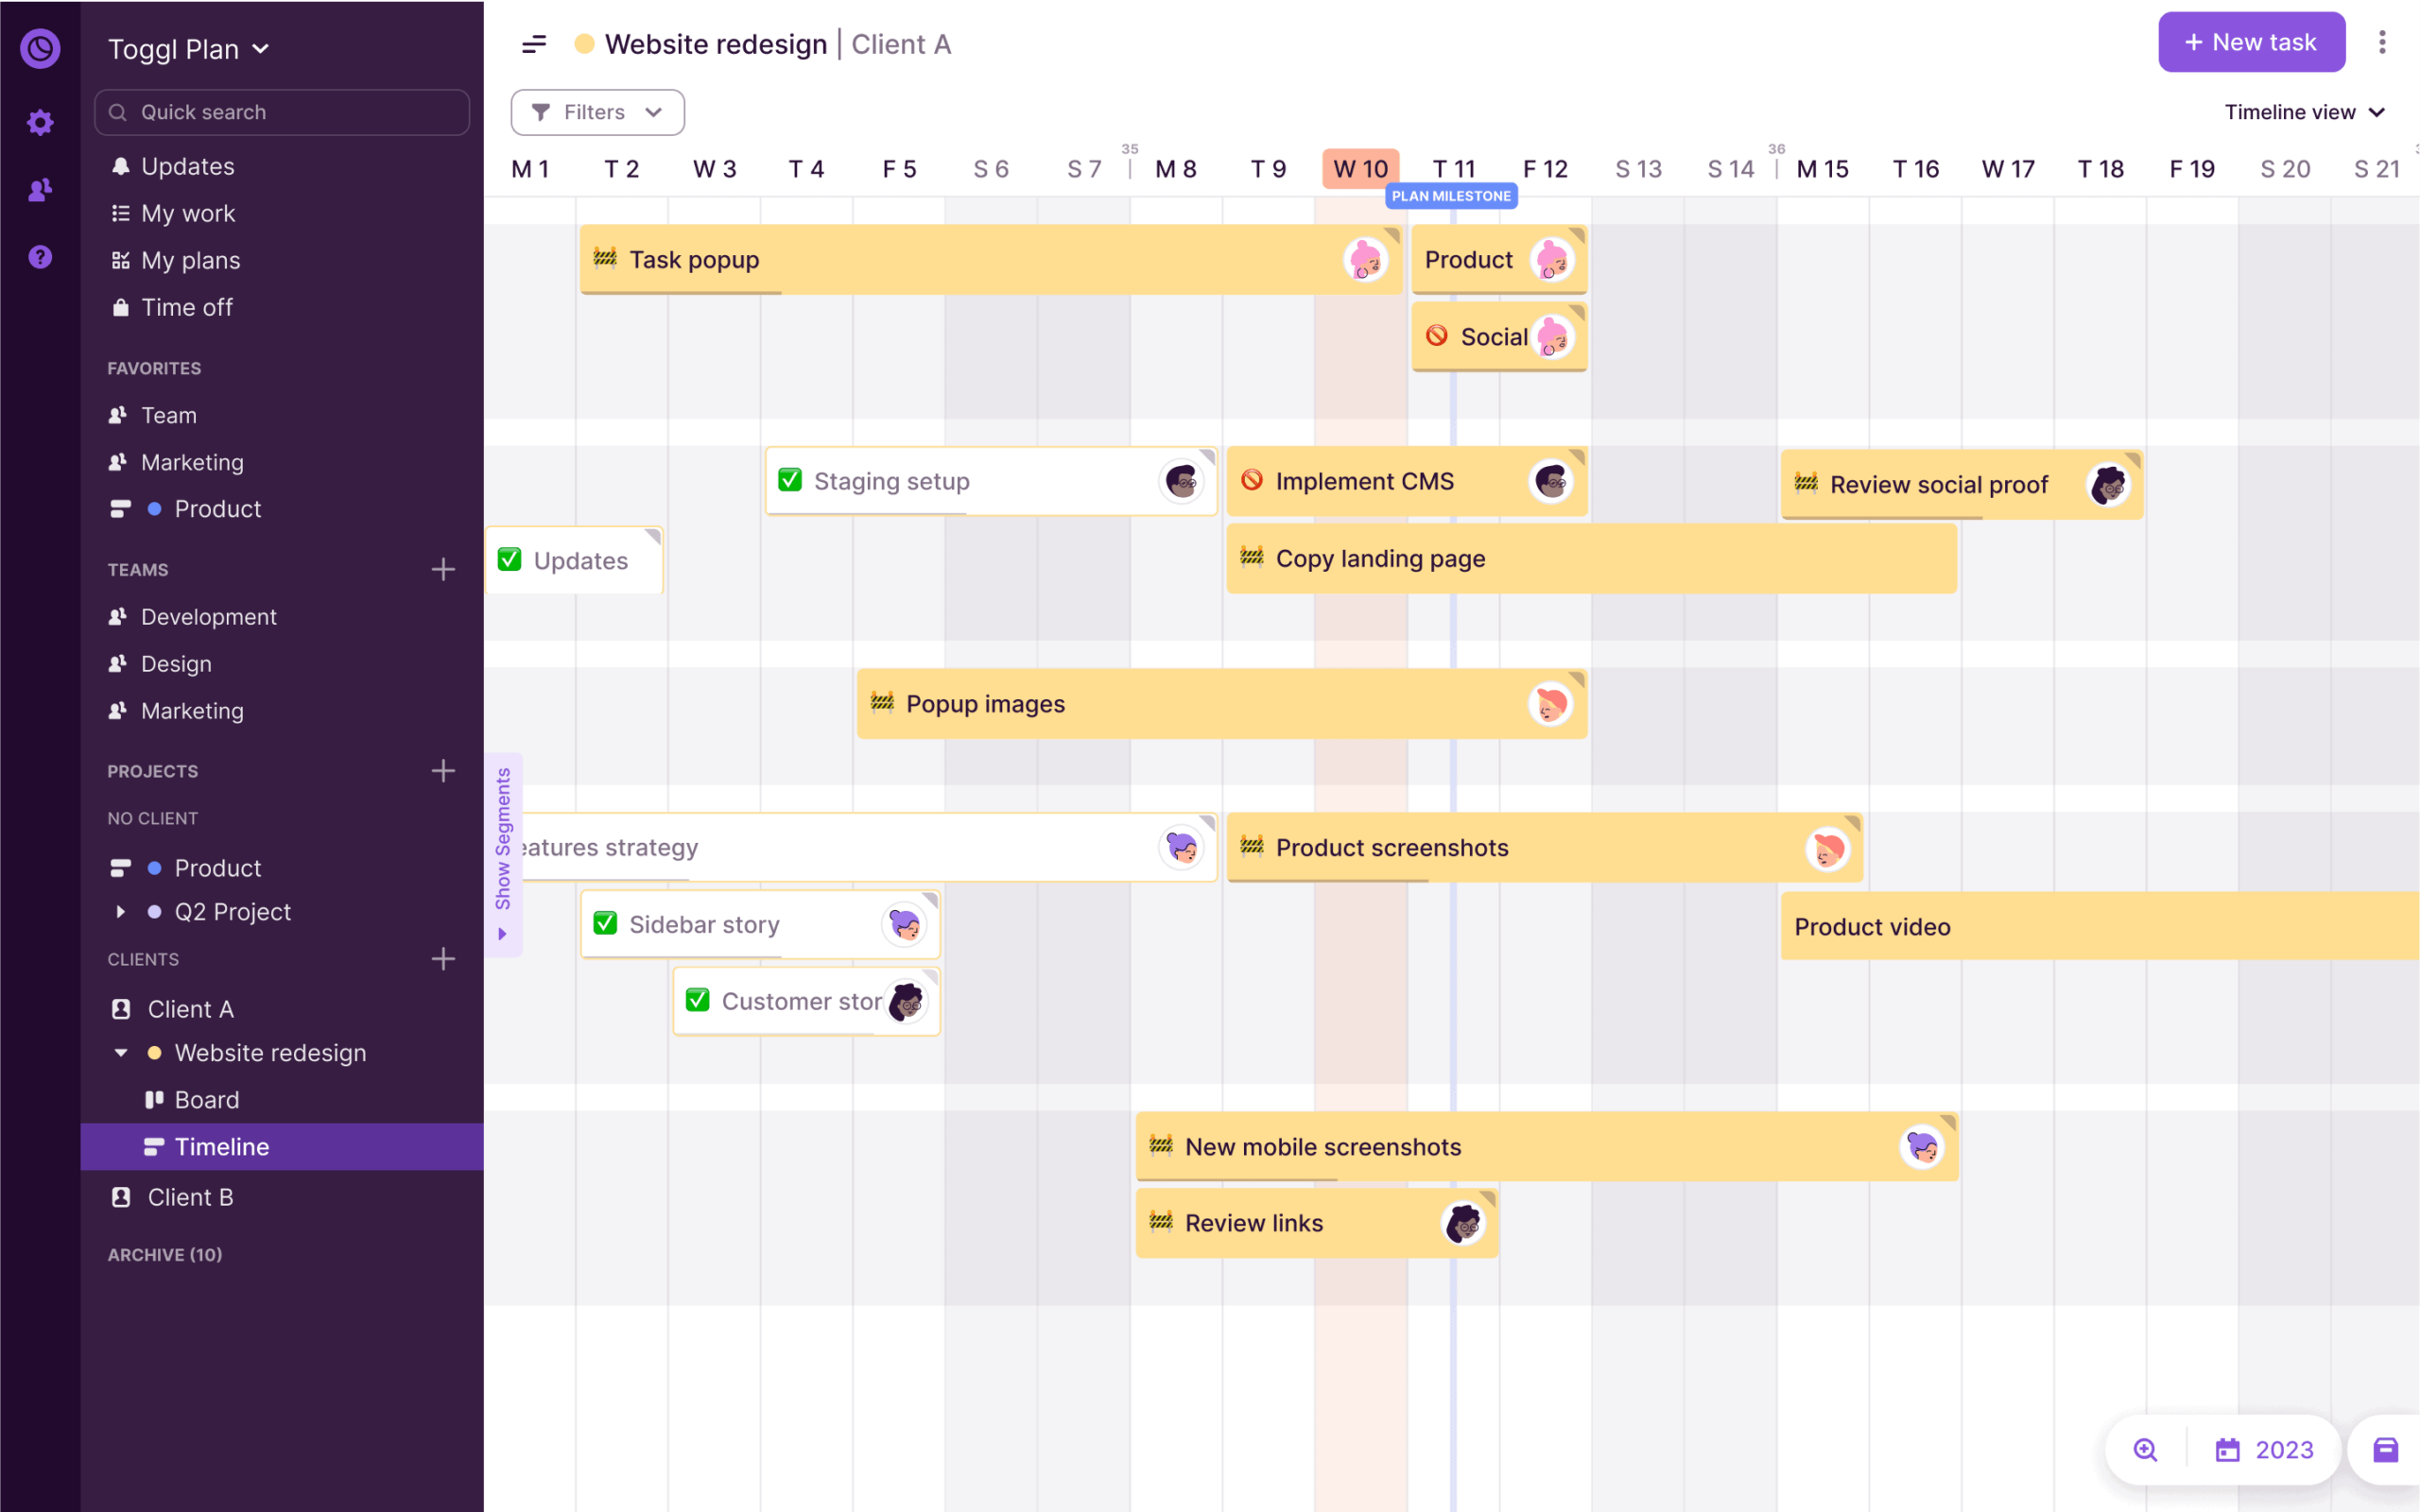
Task: Collapse the Website redesign project arrow
Action: pyautogui.click(x=121, y=1053)
